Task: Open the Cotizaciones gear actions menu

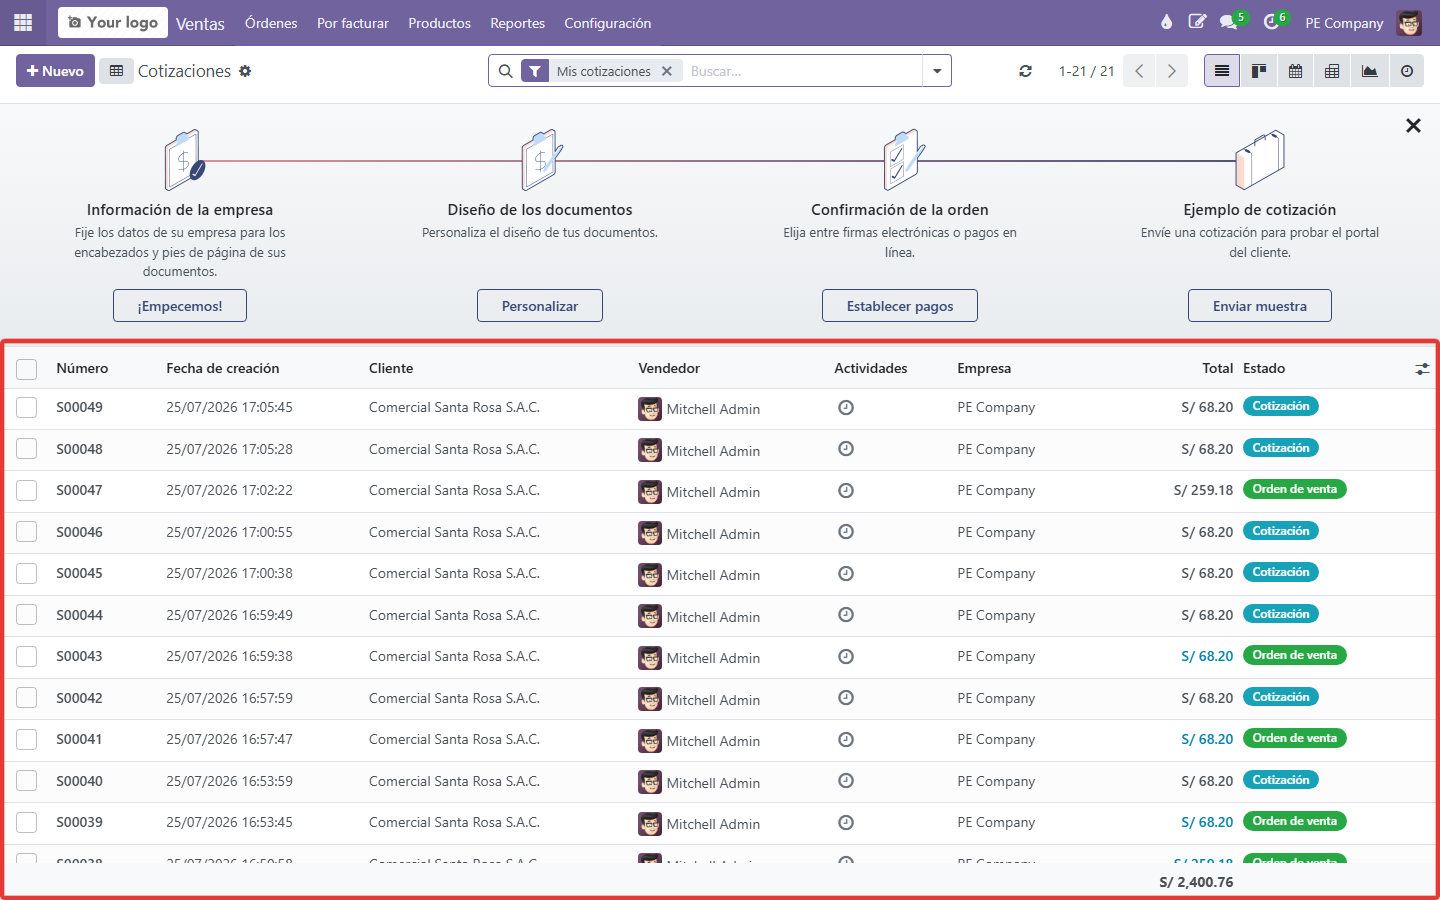Action: coord(245,71)
